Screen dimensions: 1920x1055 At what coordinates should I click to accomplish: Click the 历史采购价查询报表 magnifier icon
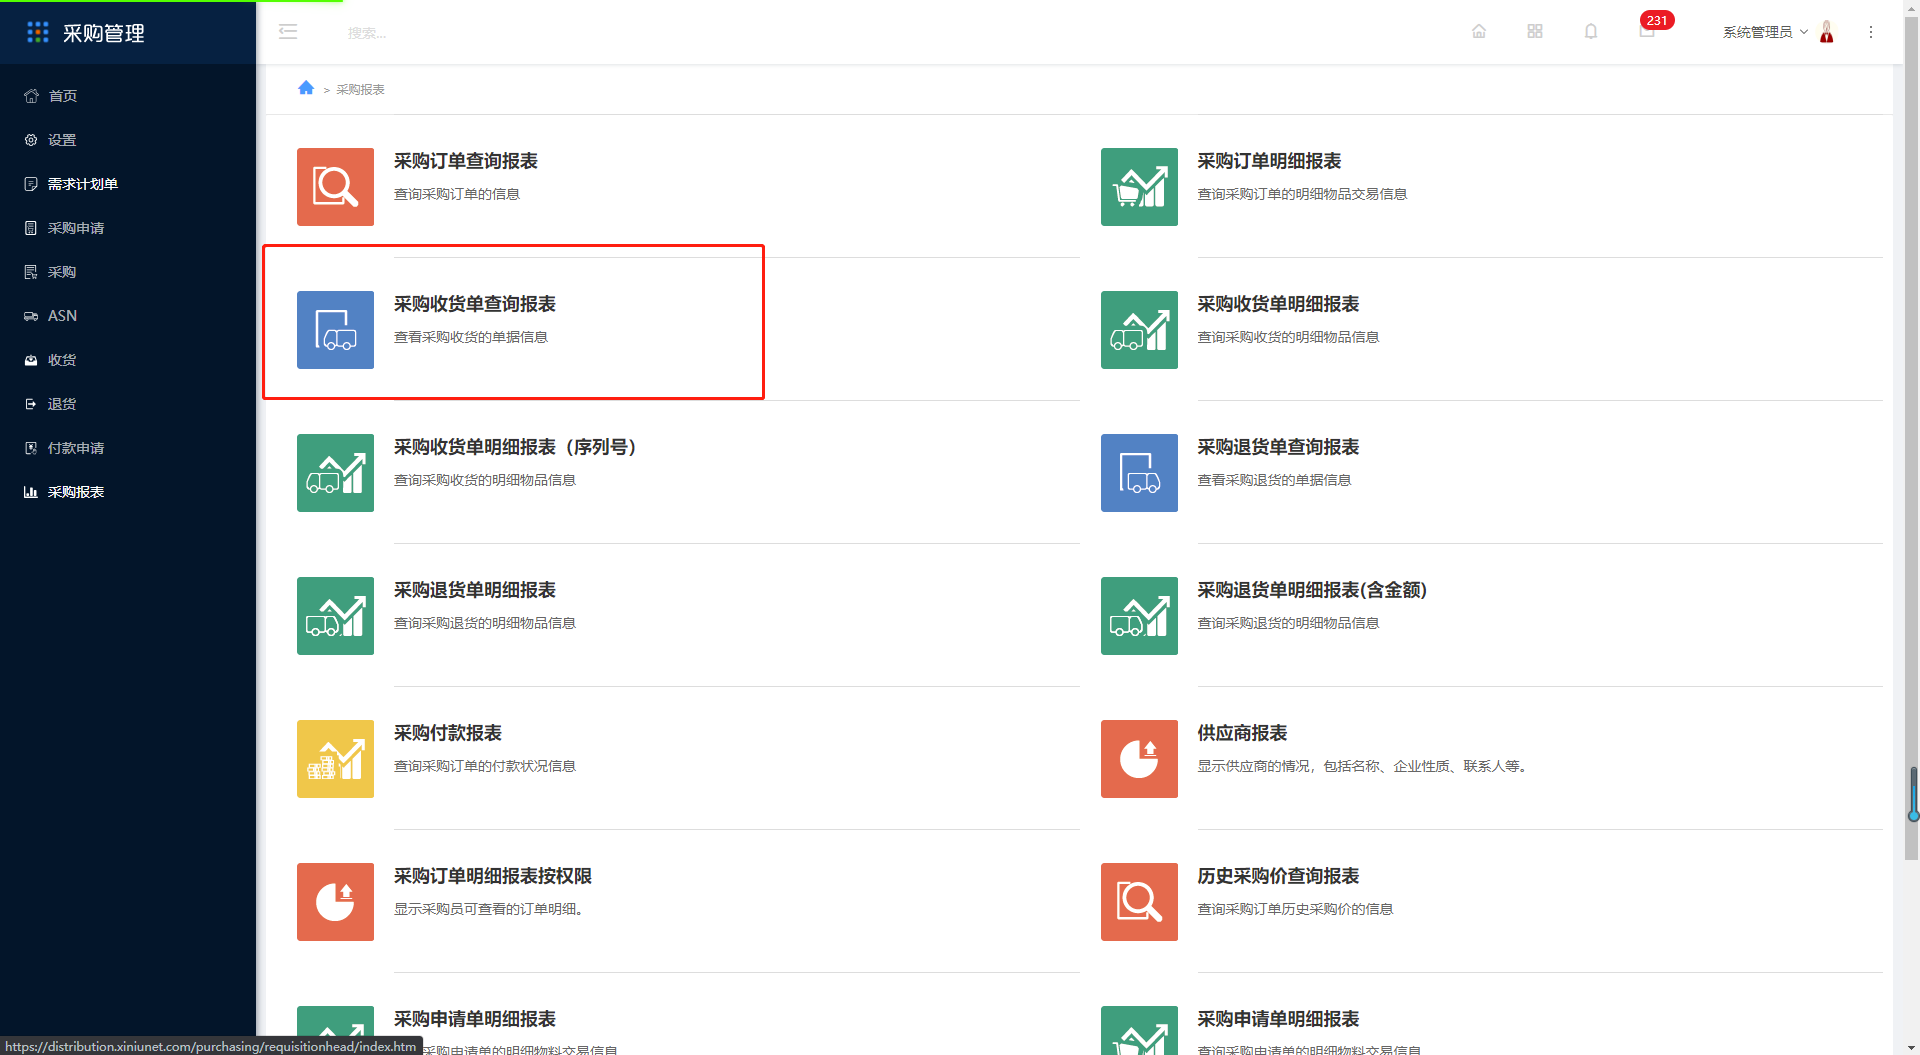point(1139,902)
